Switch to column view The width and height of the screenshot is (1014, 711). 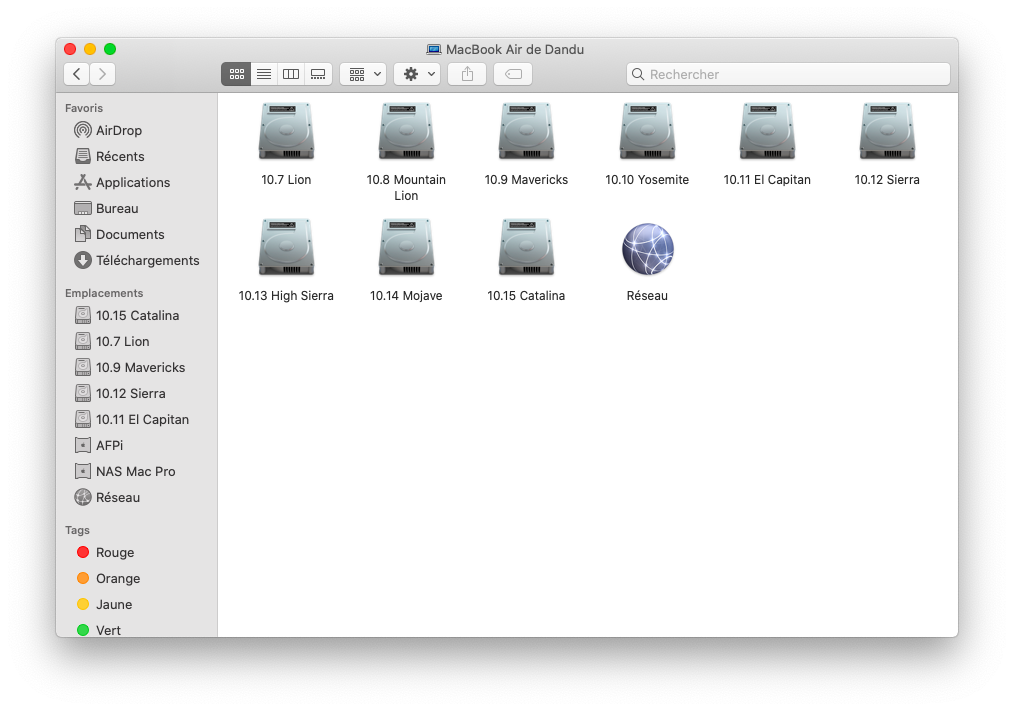[291, 74]
